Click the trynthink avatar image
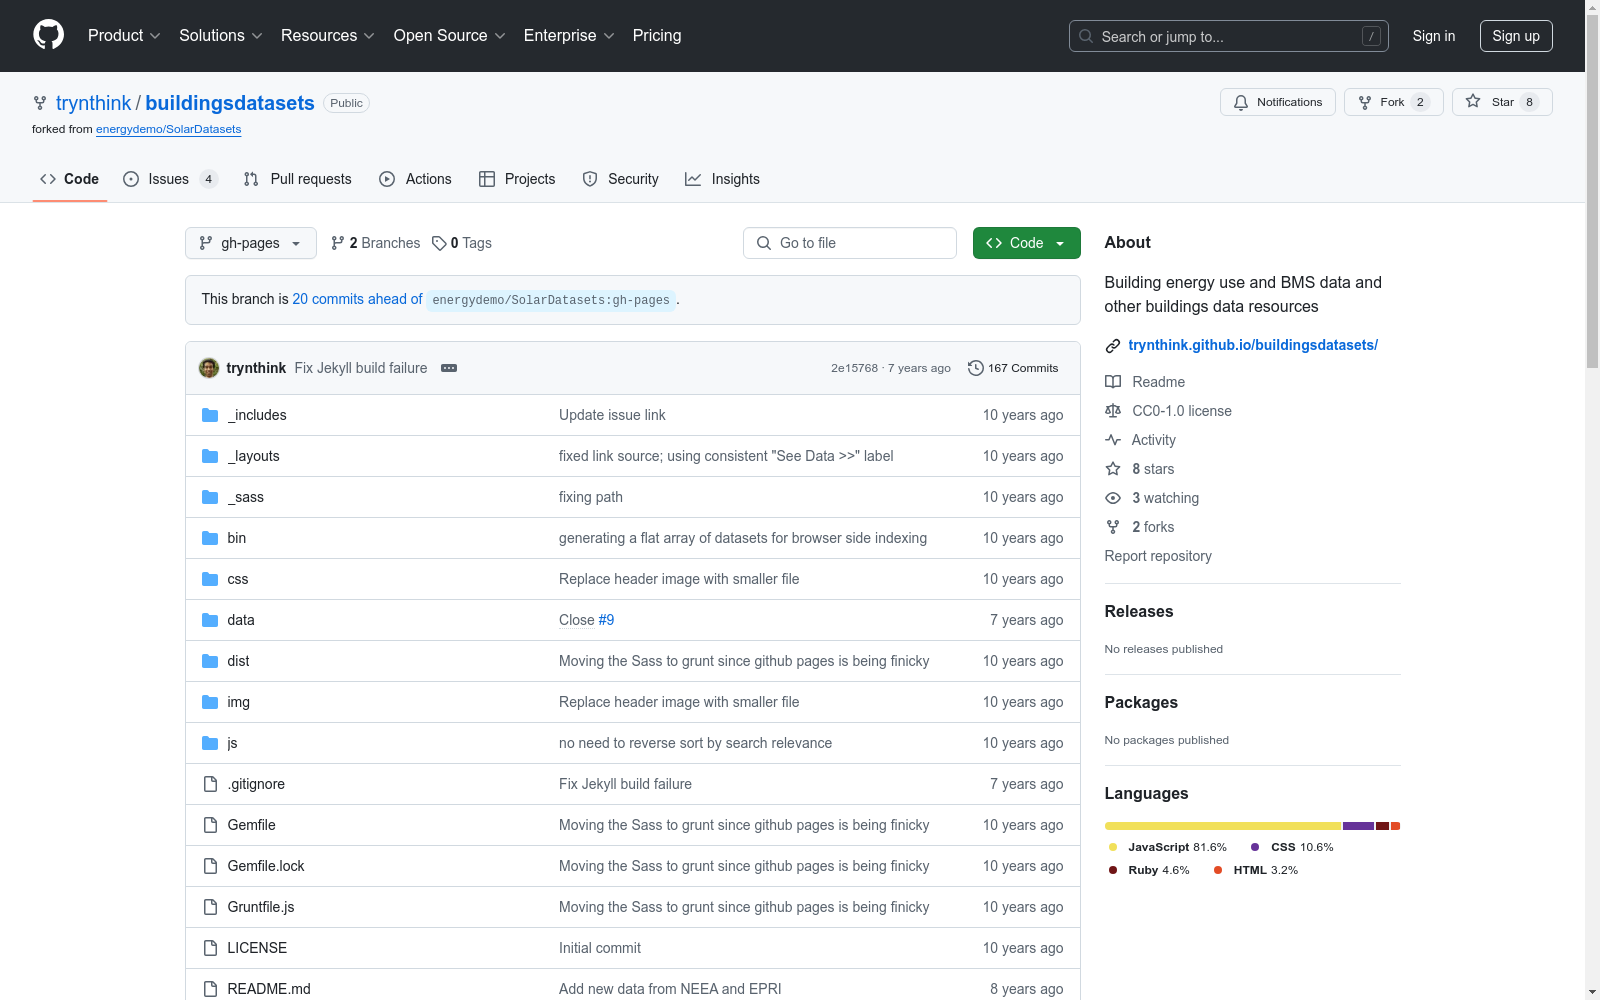Viewport: 1600px width, 1000px height. click(x=209, y=368)
